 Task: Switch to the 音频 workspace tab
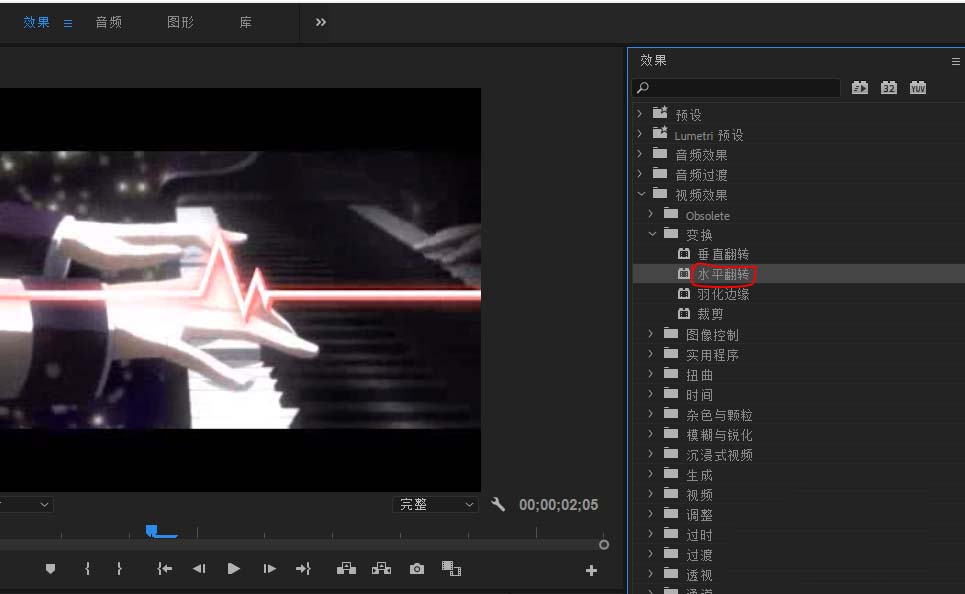click(x=109, y=22)
